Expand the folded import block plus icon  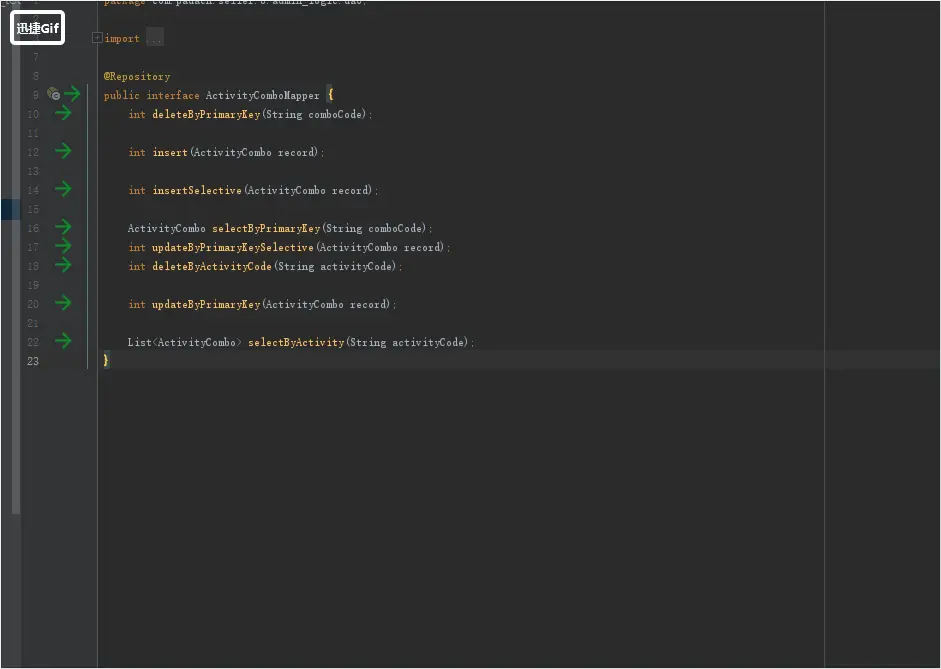pos(97,38)
